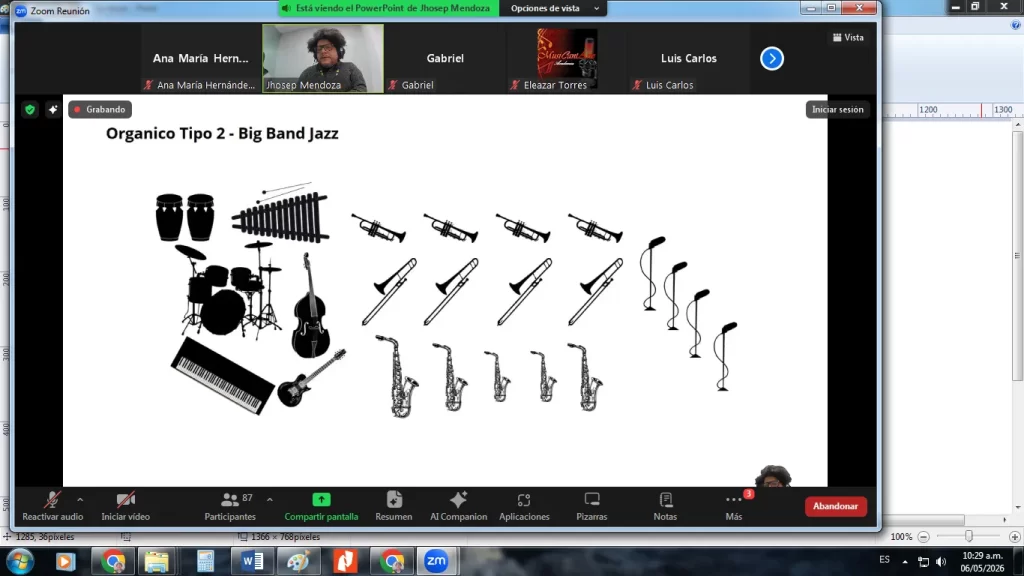Click Paint's vertical scrollbar
This screenshot has height=576, width=1024.
pyautogui.click(x=1017, y=256)
